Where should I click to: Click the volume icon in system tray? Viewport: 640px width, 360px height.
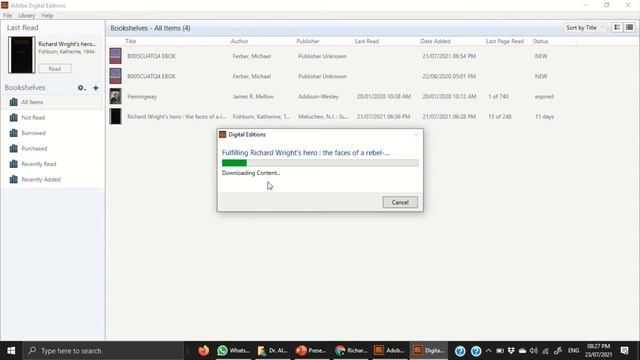pyautogui.click(x=533, y=351)
